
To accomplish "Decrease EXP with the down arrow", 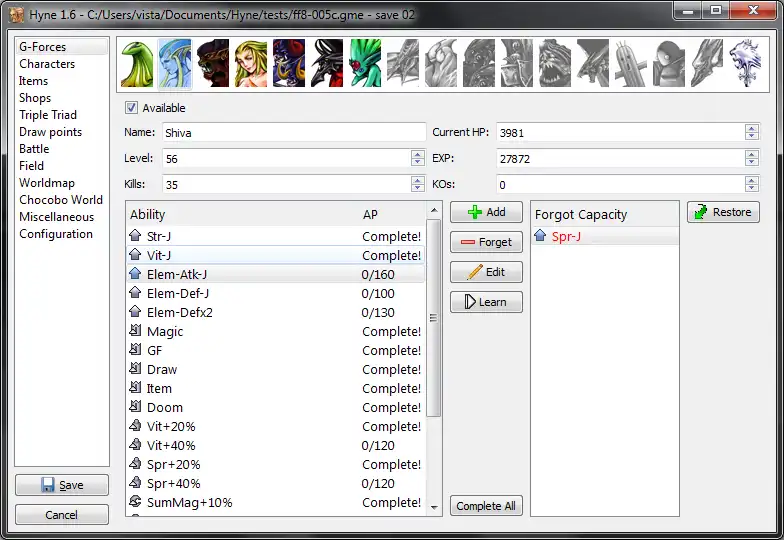I will [x=752, y=162].
